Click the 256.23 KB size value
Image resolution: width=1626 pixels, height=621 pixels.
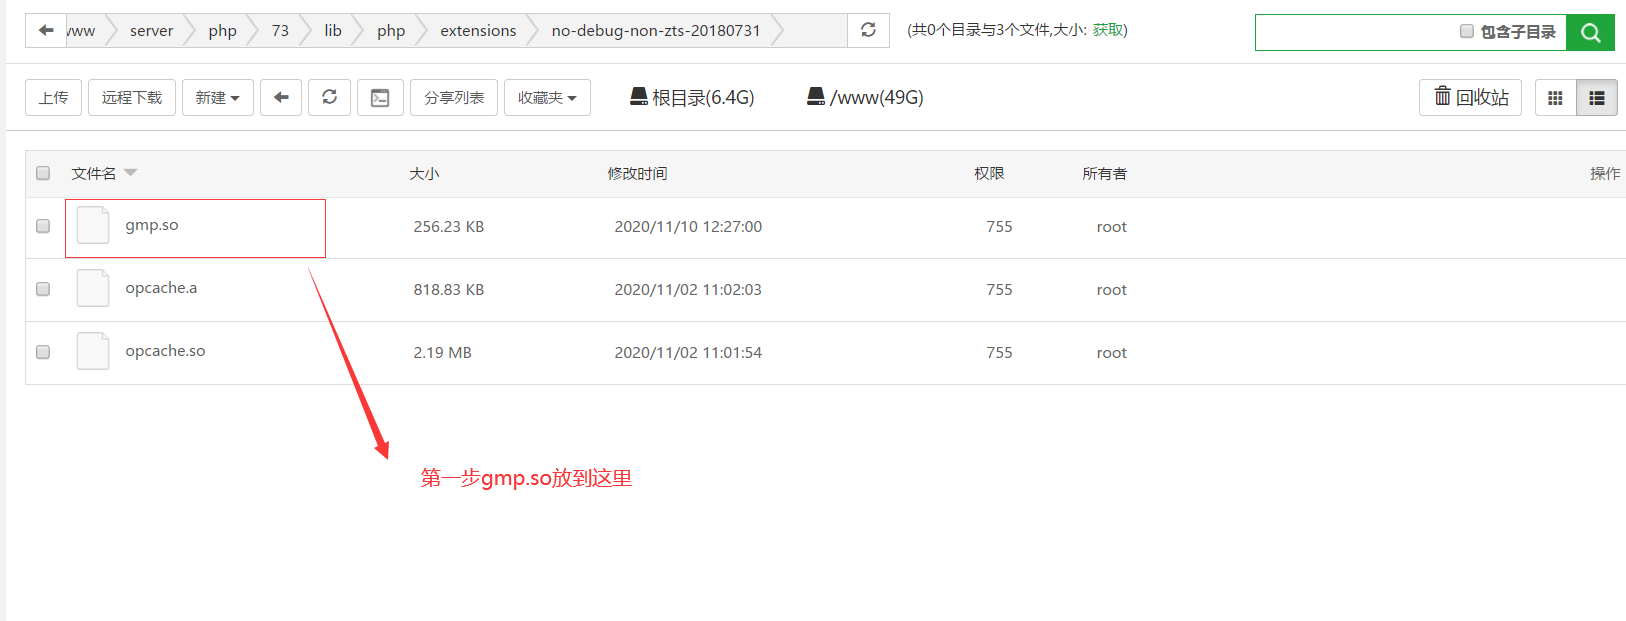(x=449, y=227)
